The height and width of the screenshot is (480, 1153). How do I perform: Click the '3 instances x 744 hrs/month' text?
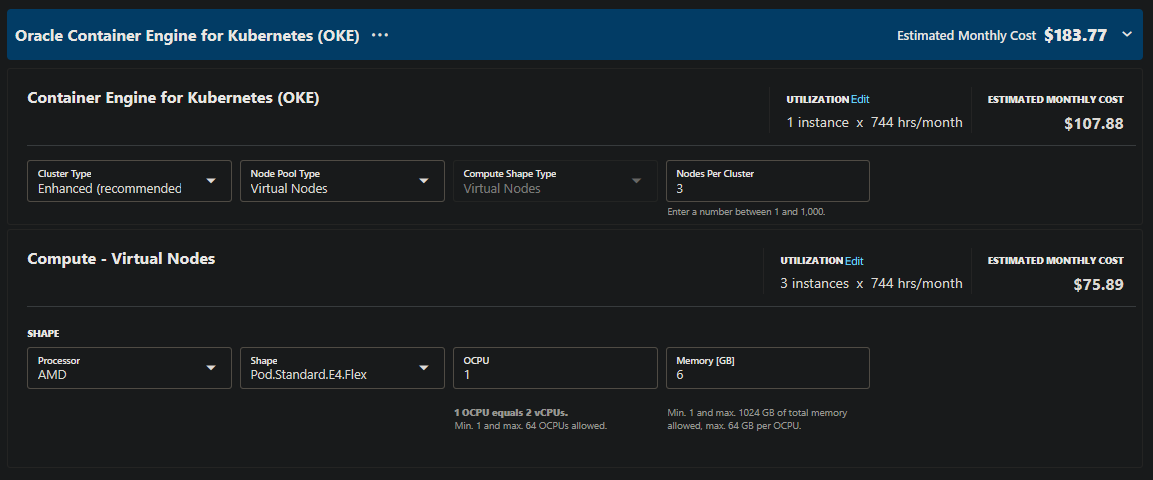[x=871, y=284]
